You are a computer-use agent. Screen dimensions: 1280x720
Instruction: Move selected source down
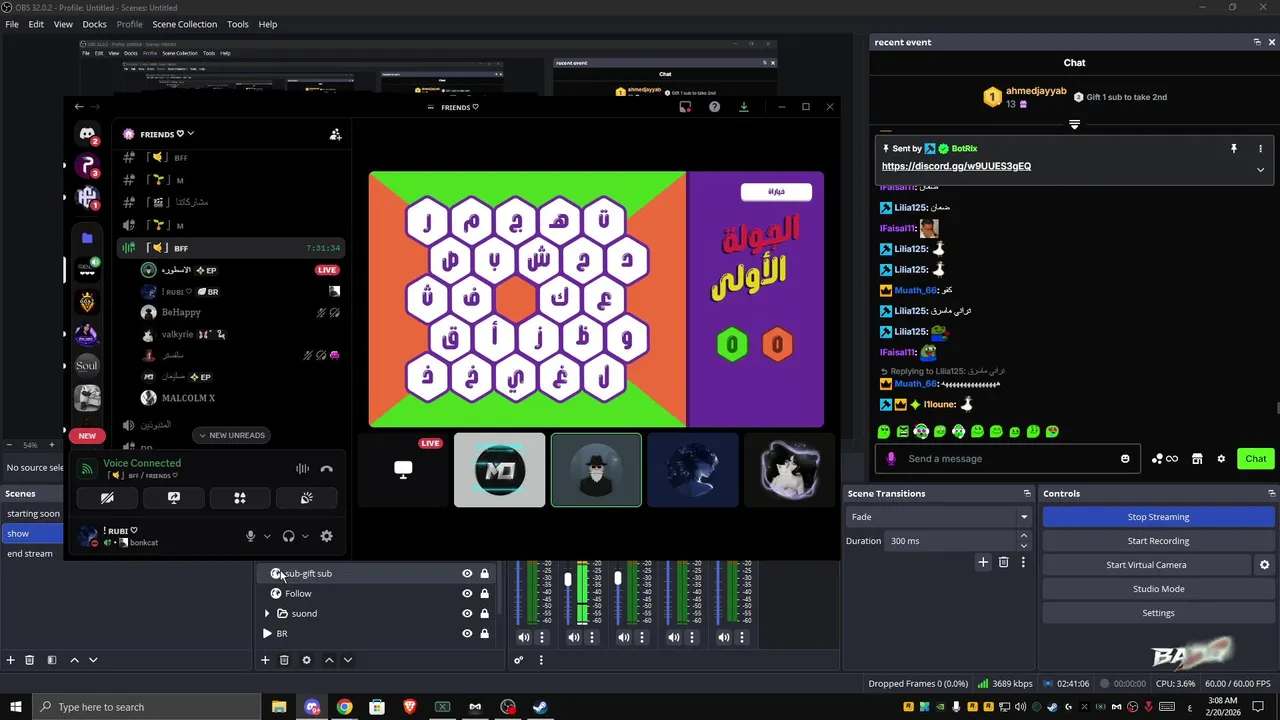[x=348, y=660]
